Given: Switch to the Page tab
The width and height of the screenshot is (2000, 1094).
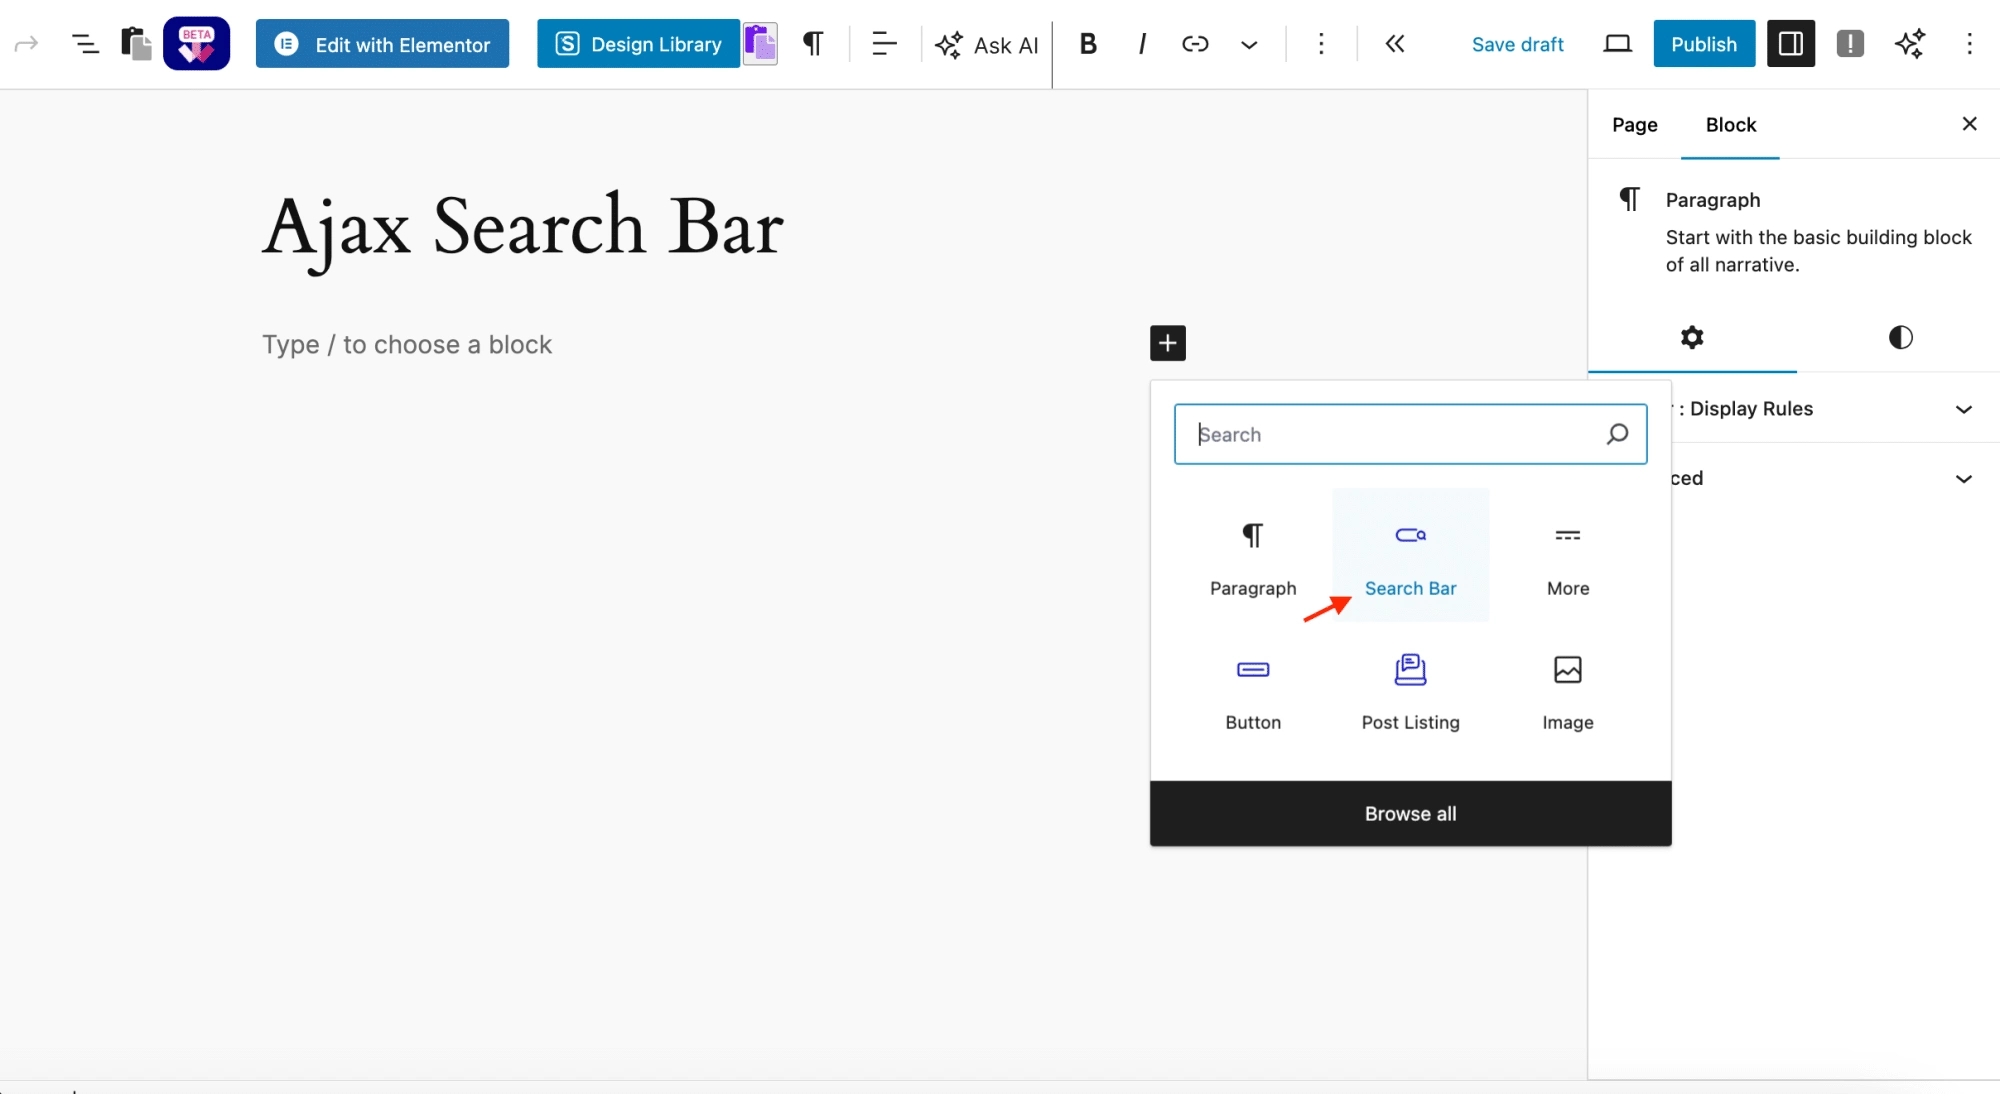Looking at the screenshot, I should (1634, 125).
